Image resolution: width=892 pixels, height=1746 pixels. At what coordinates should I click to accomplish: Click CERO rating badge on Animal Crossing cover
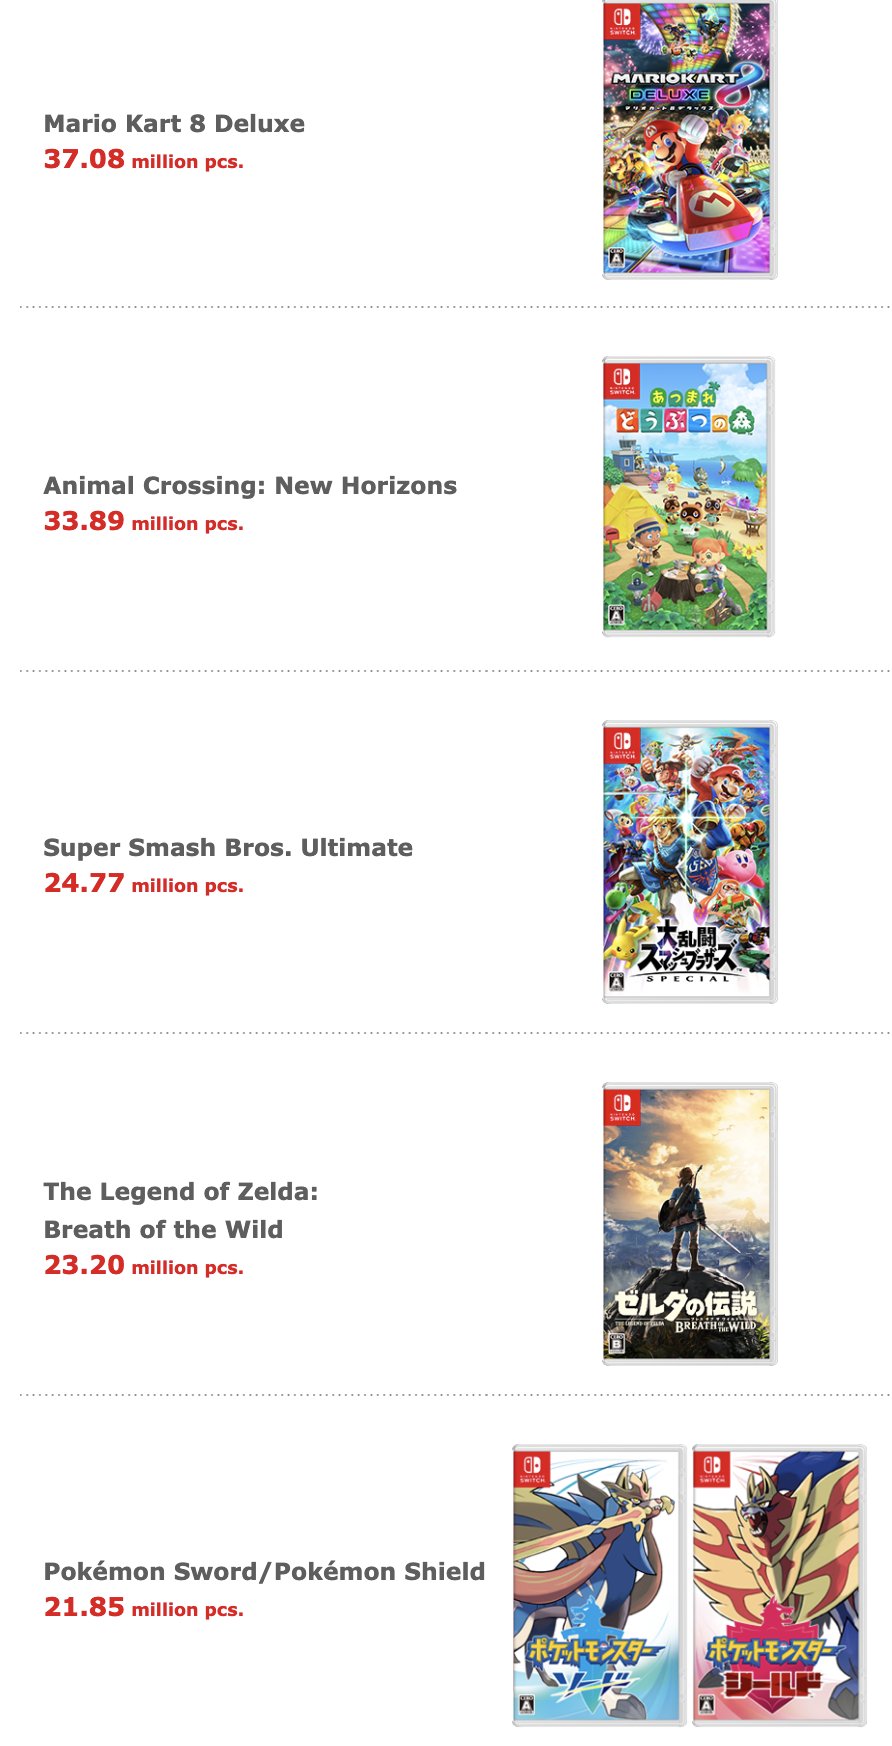coord(617,616)
